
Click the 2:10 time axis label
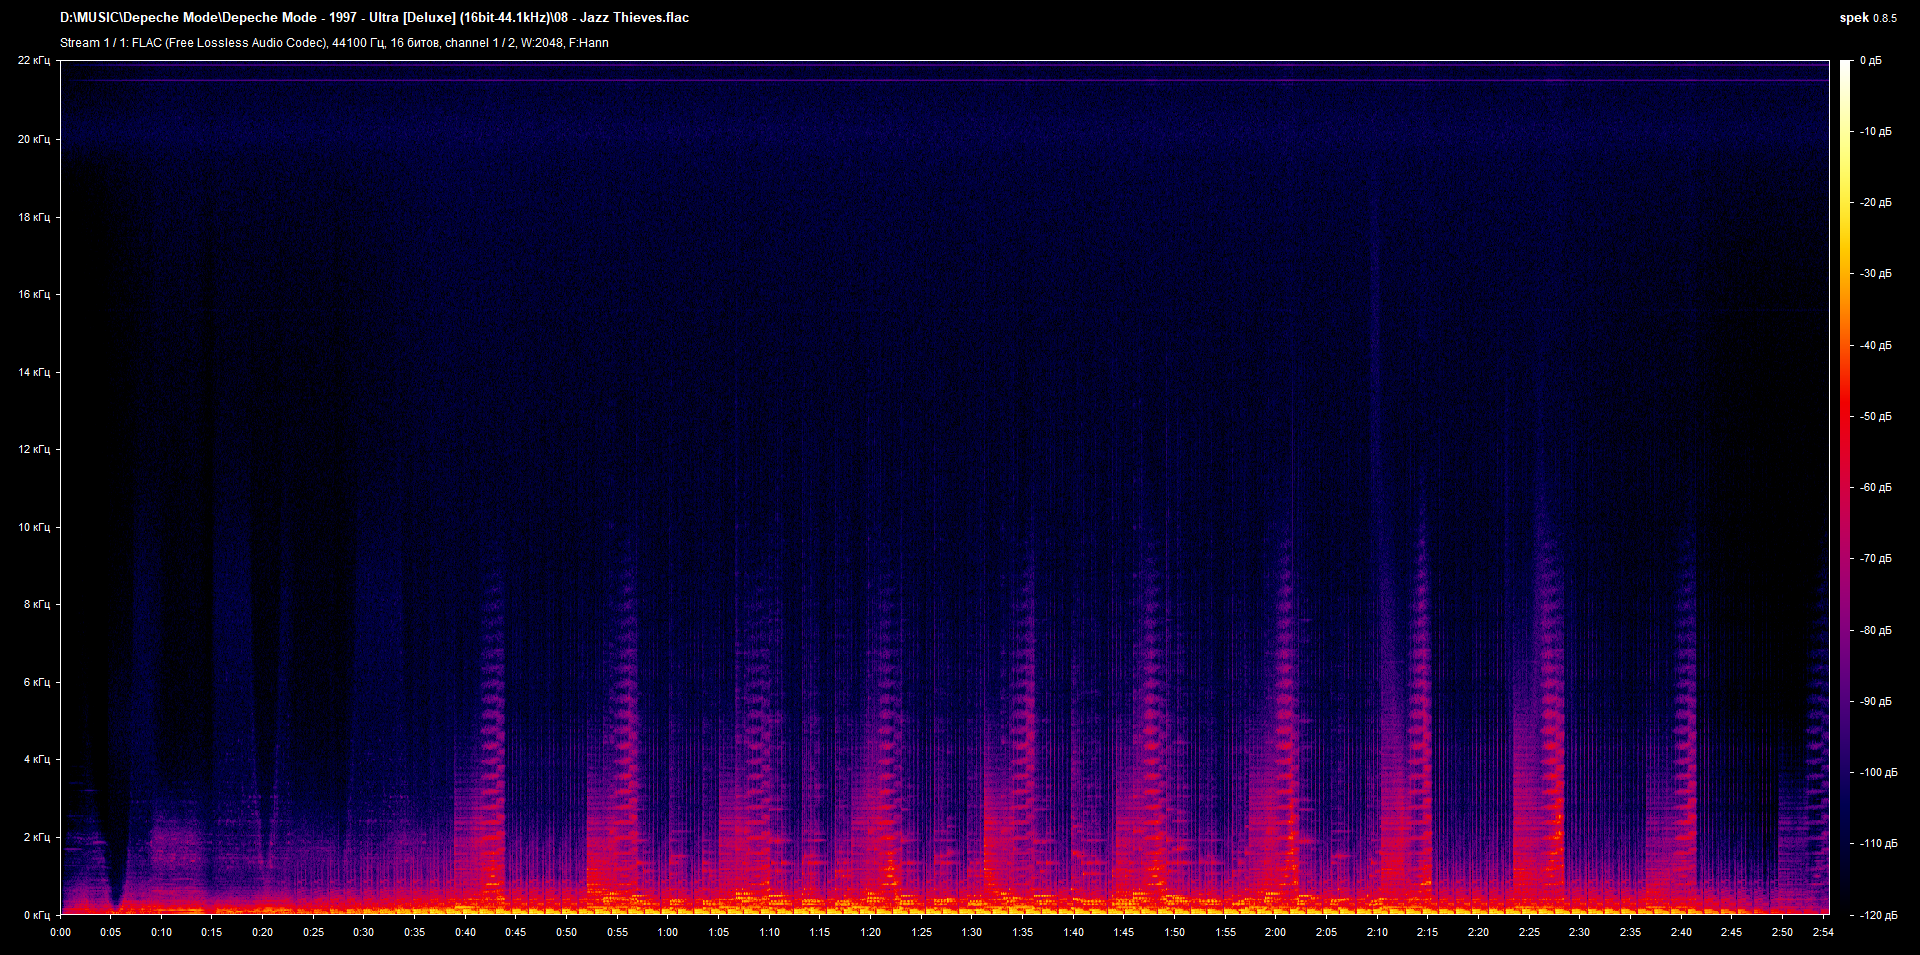coord(1376,932)
